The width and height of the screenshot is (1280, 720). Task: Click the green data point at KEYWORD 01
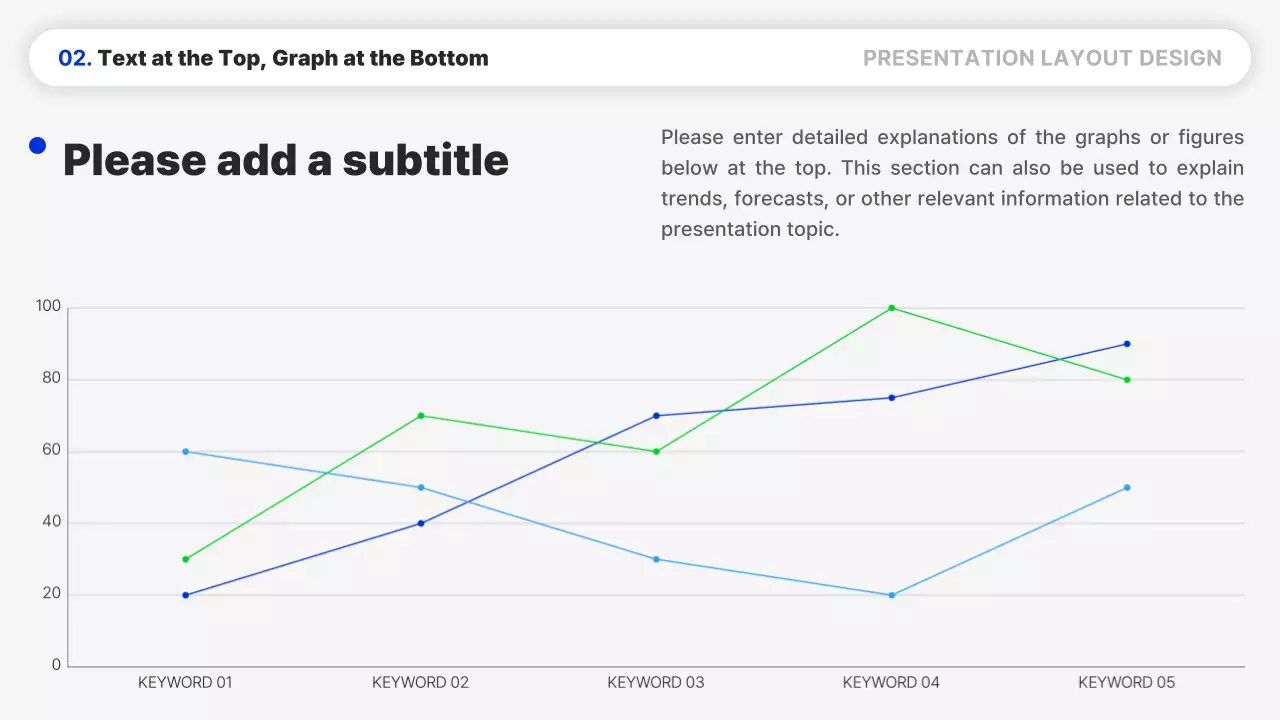click(x=186, y=559)
